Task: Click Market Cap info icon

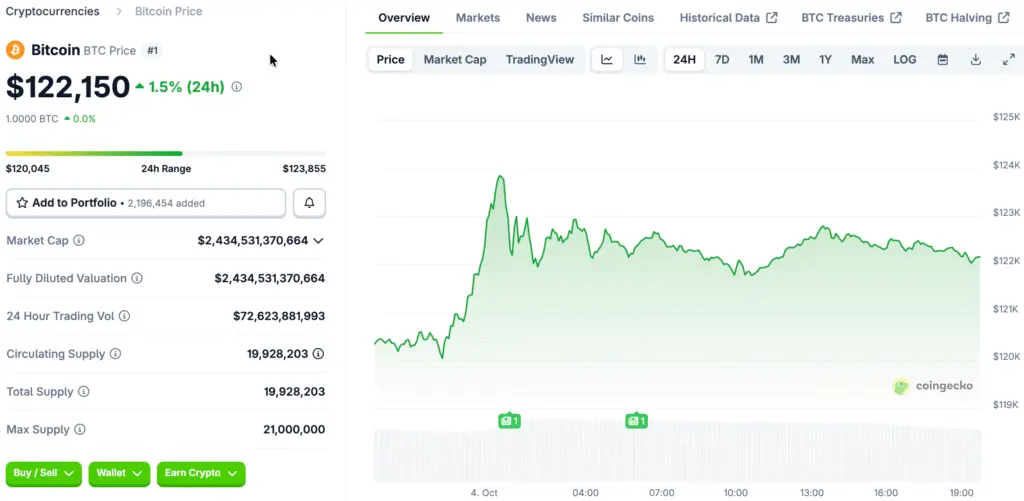Action: (x=79, y=241)
